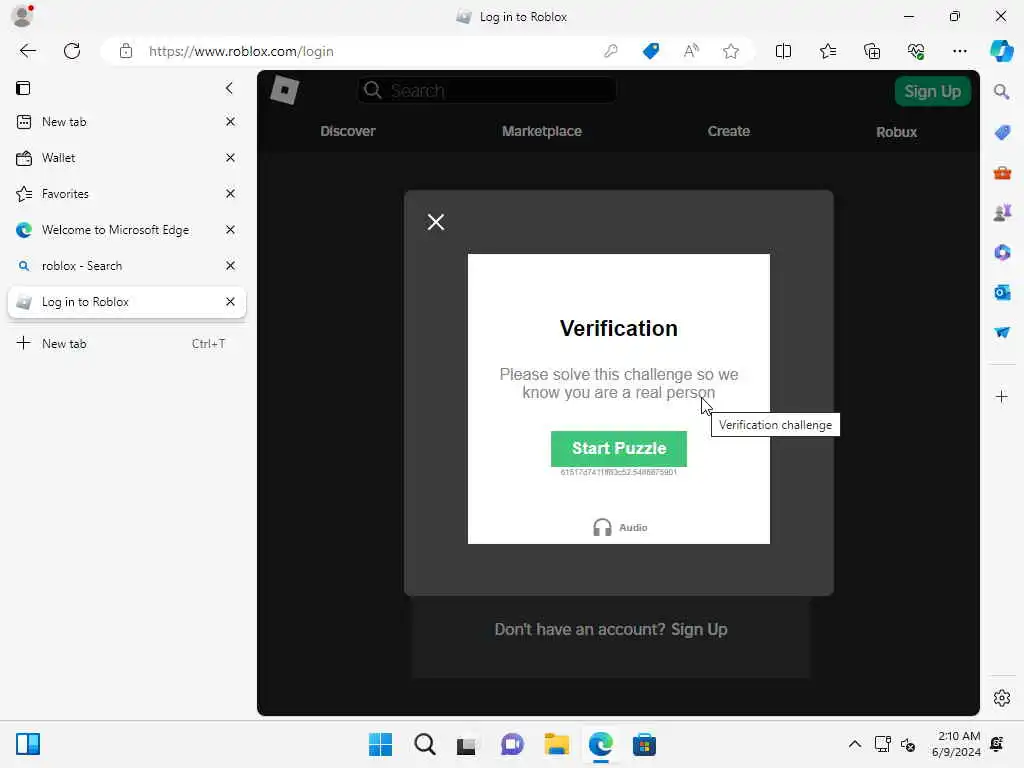The image size is (1024, 768).
Task: Open the Favorites list toolbar icon
Action: click(827, 51)
